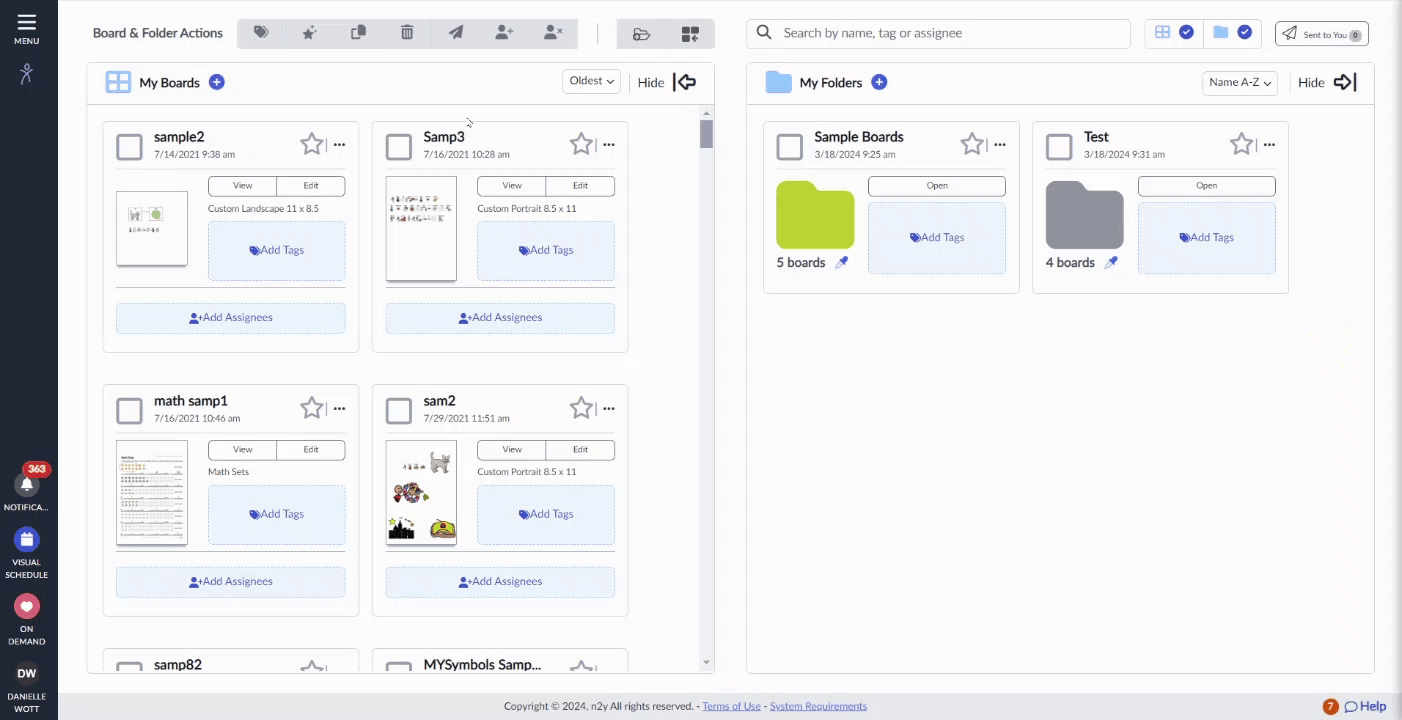The height and width of the screenshot is (720, 1402).
Task: Toggle the boards view filter near search
Action: point(1173,33)
